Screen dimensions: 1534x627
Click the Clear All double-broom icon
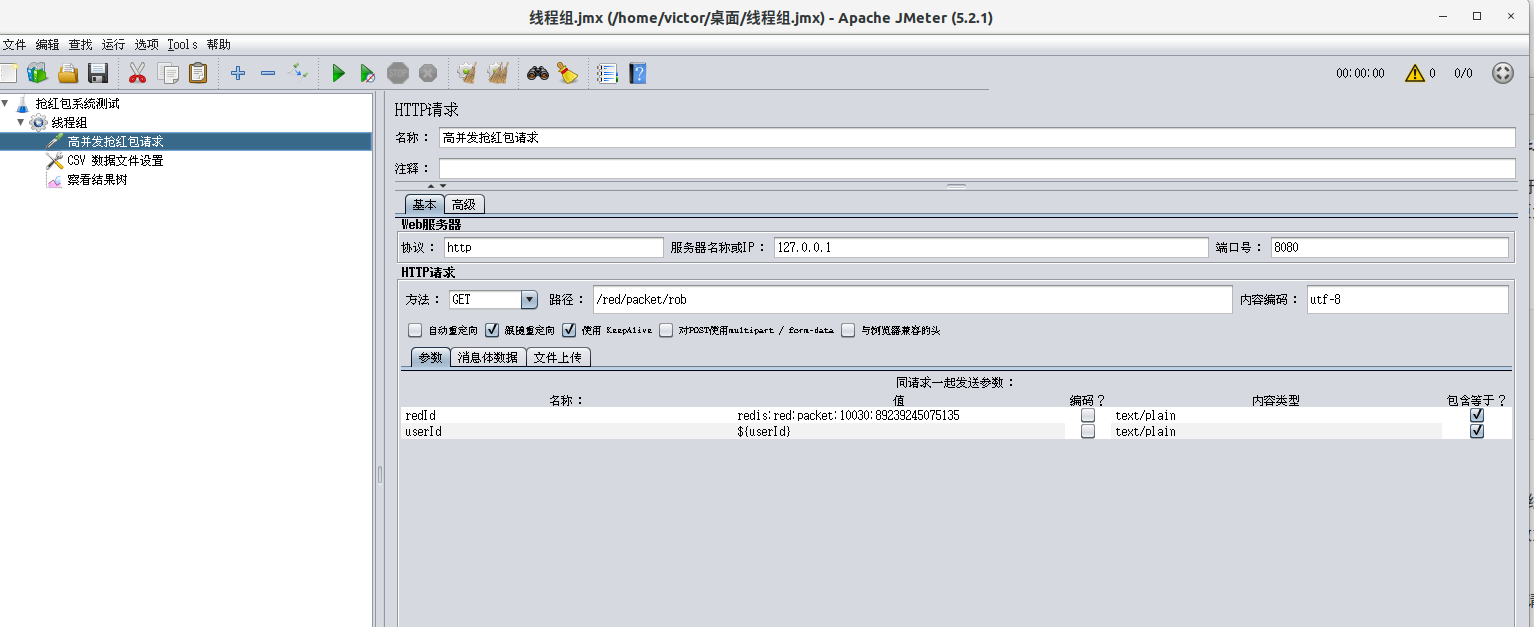[x=498, y=73]
